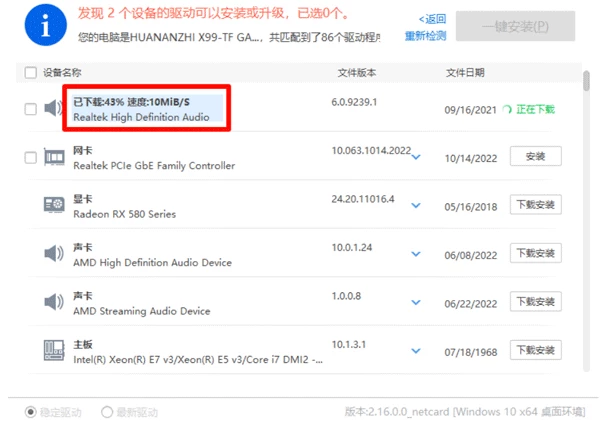
Task: Expand version dropdown for 10.063.1014.2022
Action: click(x=416, y=157)
